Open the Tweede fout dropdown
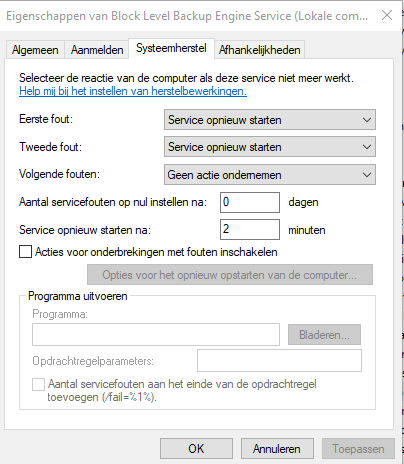 coord(270,147)
